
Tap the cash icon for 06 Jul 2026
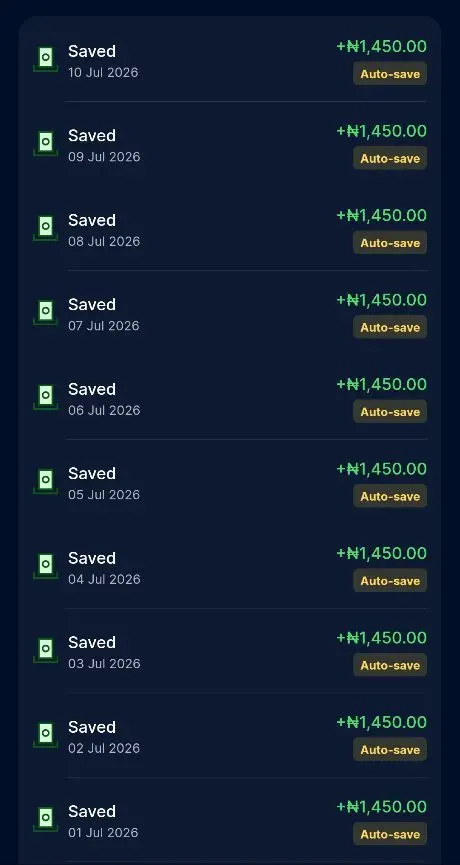[x=46, y=397]
